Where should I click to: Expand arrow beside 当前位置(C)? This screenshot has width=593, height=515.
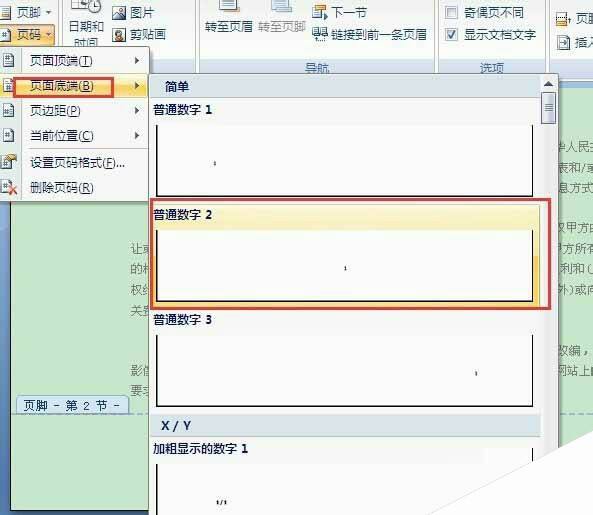(137, 135)
